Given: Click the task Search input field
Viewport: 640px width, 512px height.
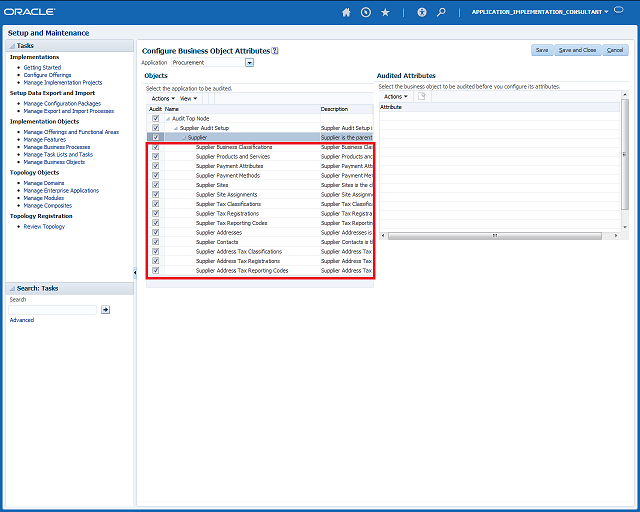Looking at the screenshot, I should click(x=53, y=309).
